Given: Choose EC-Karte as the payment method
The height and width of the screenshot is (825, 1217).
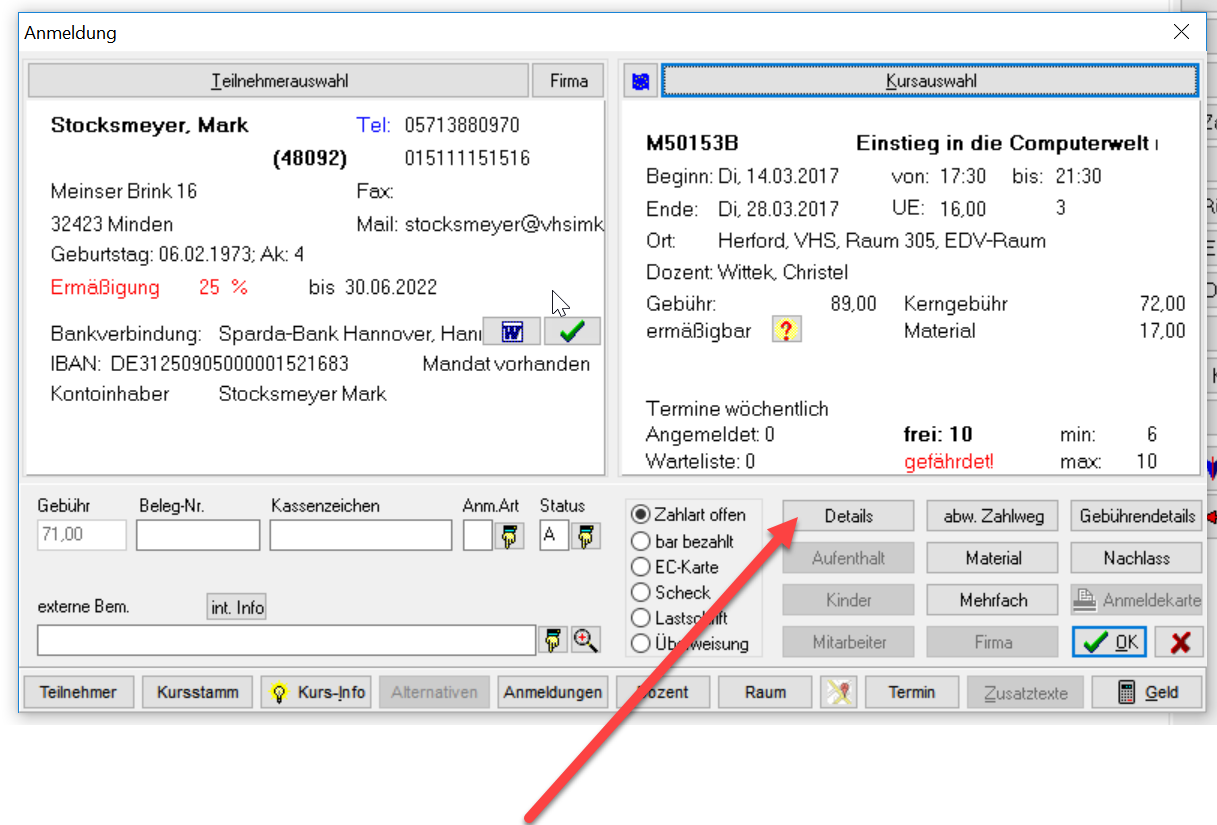Looking at the screenshot, I should tap(641, 567).
